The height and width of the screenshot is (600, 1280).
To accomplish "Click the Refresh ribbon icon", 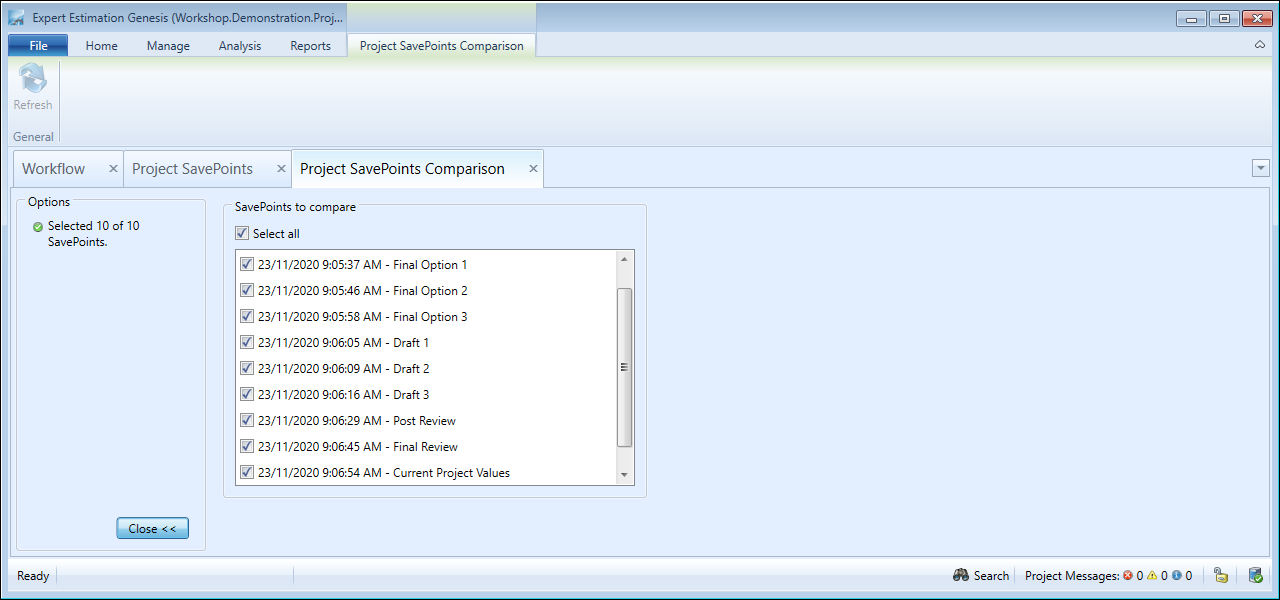I will [x=33, y=80].
